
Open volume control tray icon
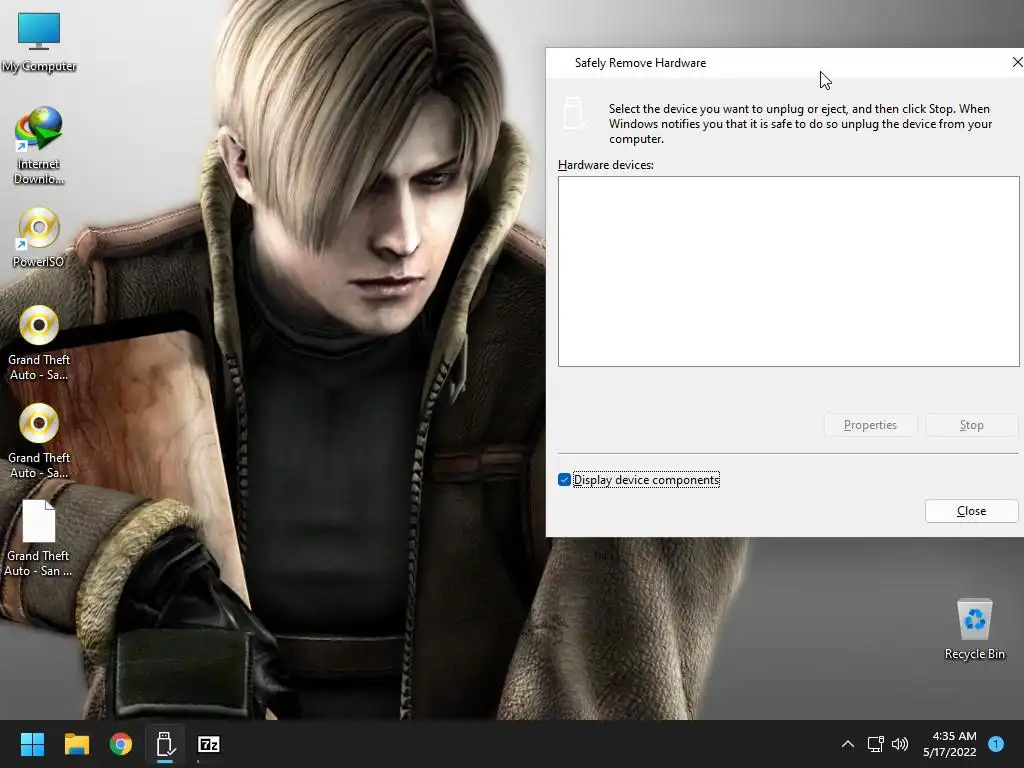click(900, 744)
